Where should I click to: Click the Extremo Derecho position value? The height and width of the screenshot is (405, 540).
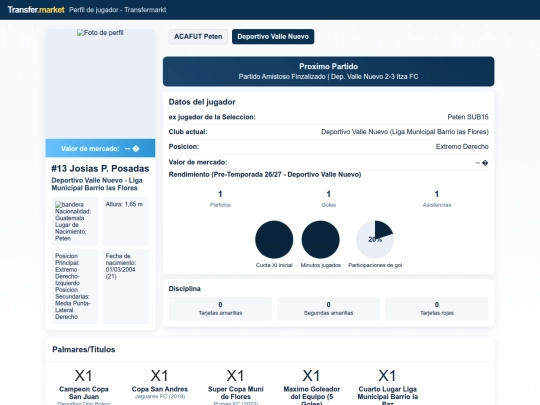pyautogui.click(x=462, y=147)
